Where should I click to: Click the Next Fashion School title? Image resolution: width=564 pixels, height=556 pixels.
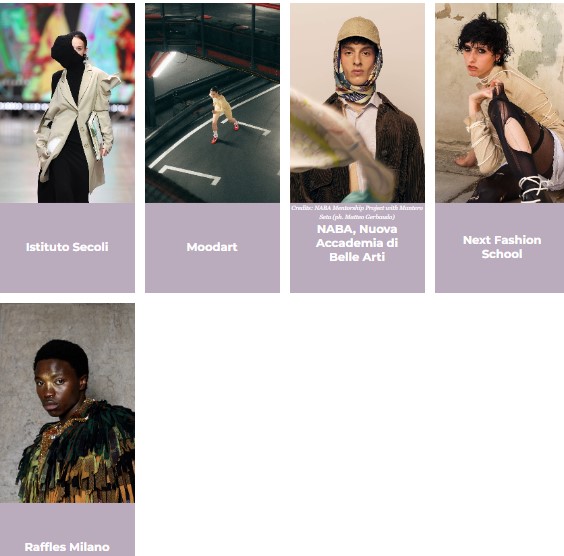tap(502, 247)
